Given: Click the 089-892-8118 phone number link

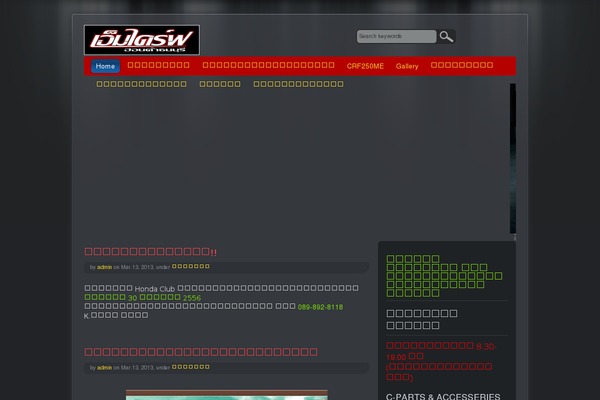Looking at the screenshot, I should click(x=320, y=307).
